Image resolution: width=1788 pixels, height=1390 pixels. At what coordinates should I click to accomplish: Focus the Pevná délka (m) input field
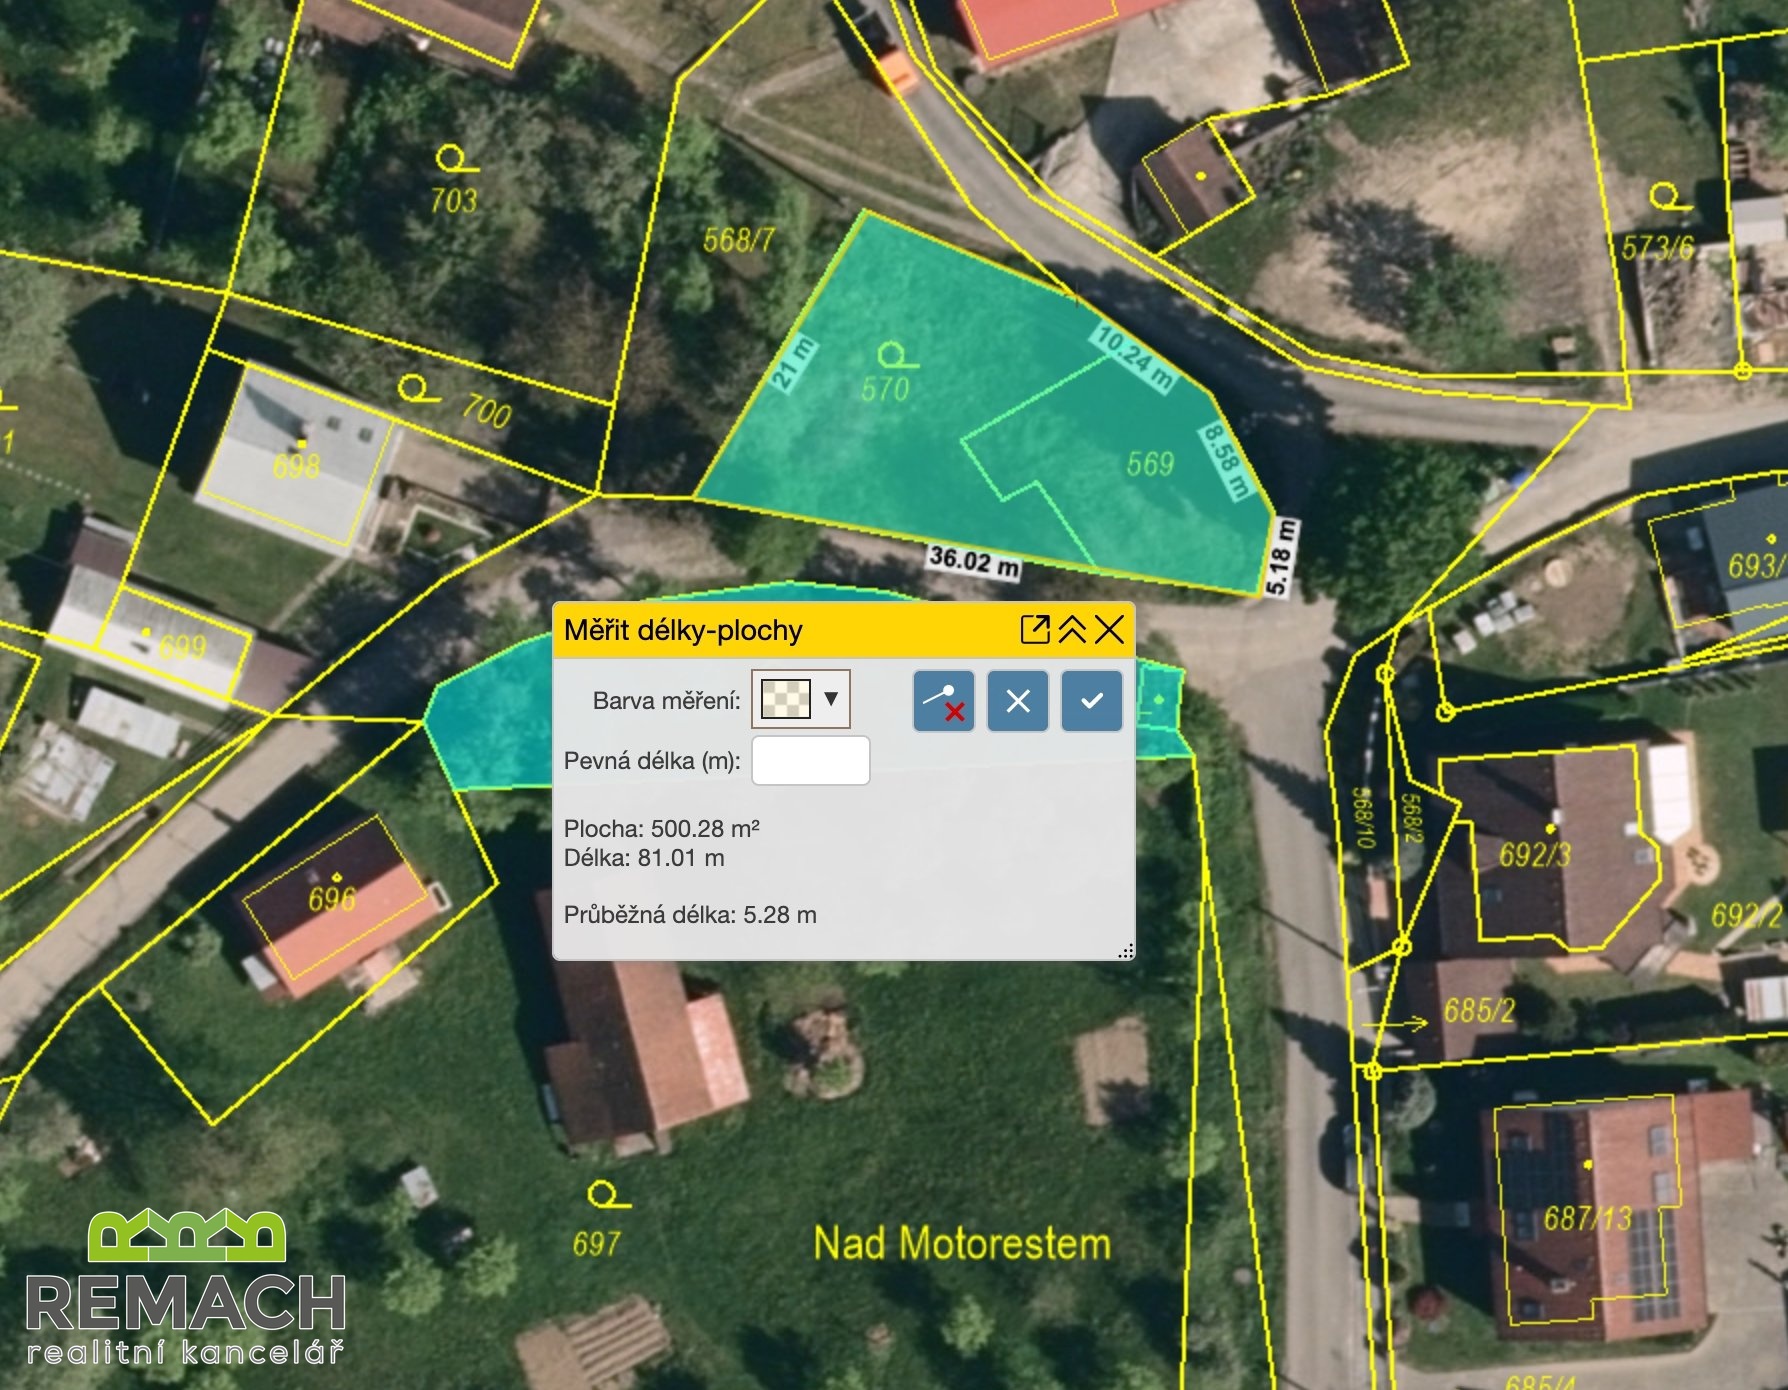coord(810,761)
